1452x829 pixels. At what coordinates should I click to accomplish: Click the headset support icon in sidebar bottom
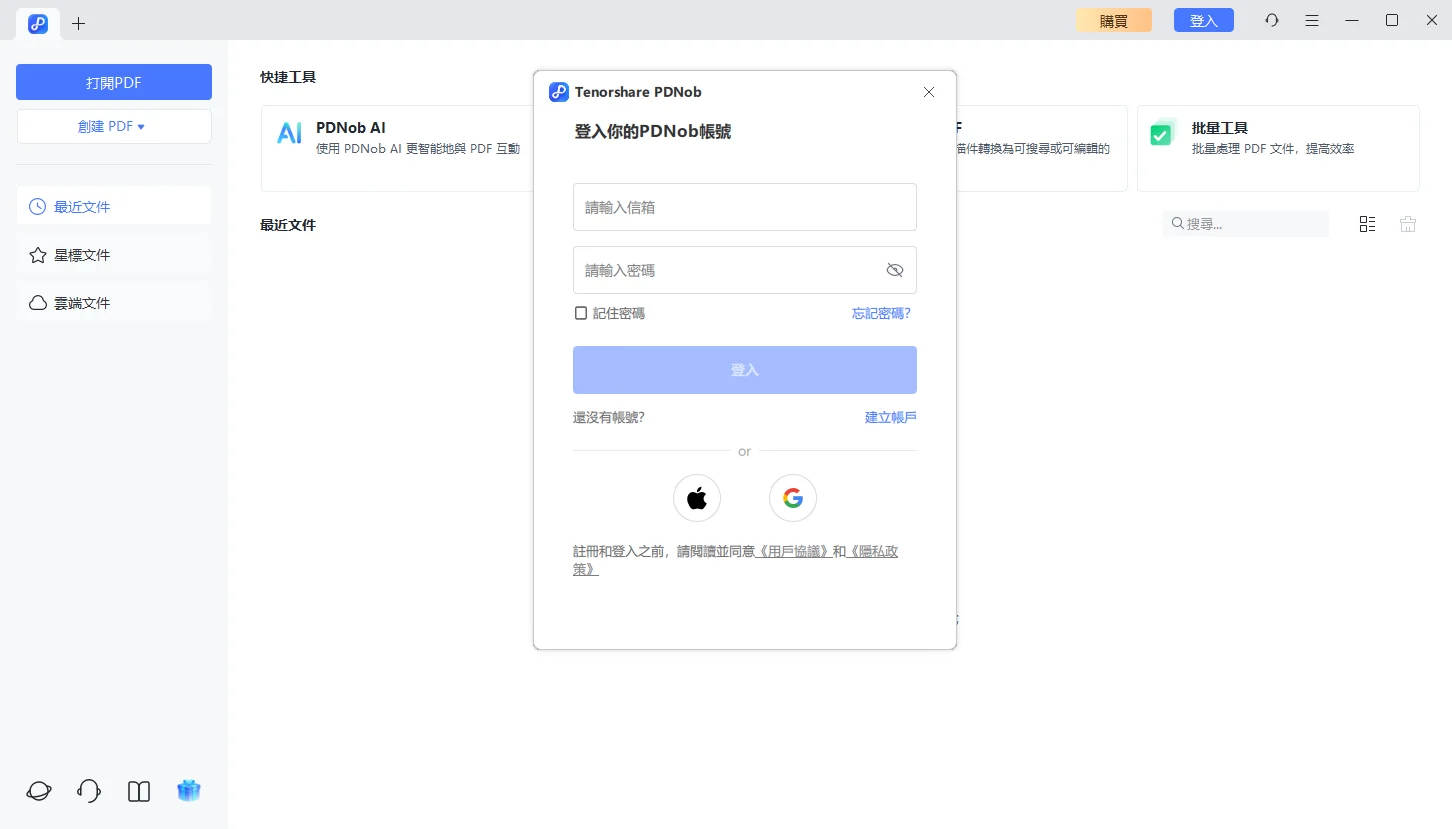coord(89,791)
